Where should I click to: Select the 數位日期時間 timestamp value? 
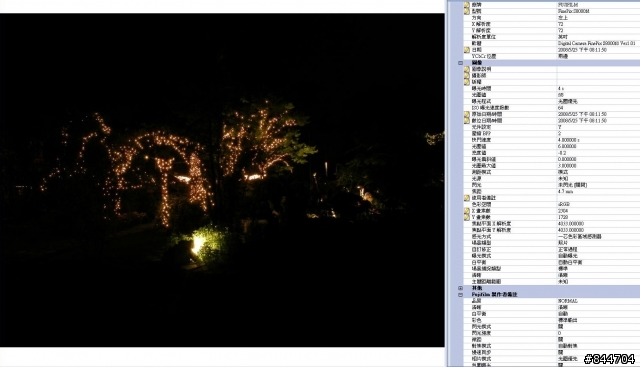click(582, 121)
